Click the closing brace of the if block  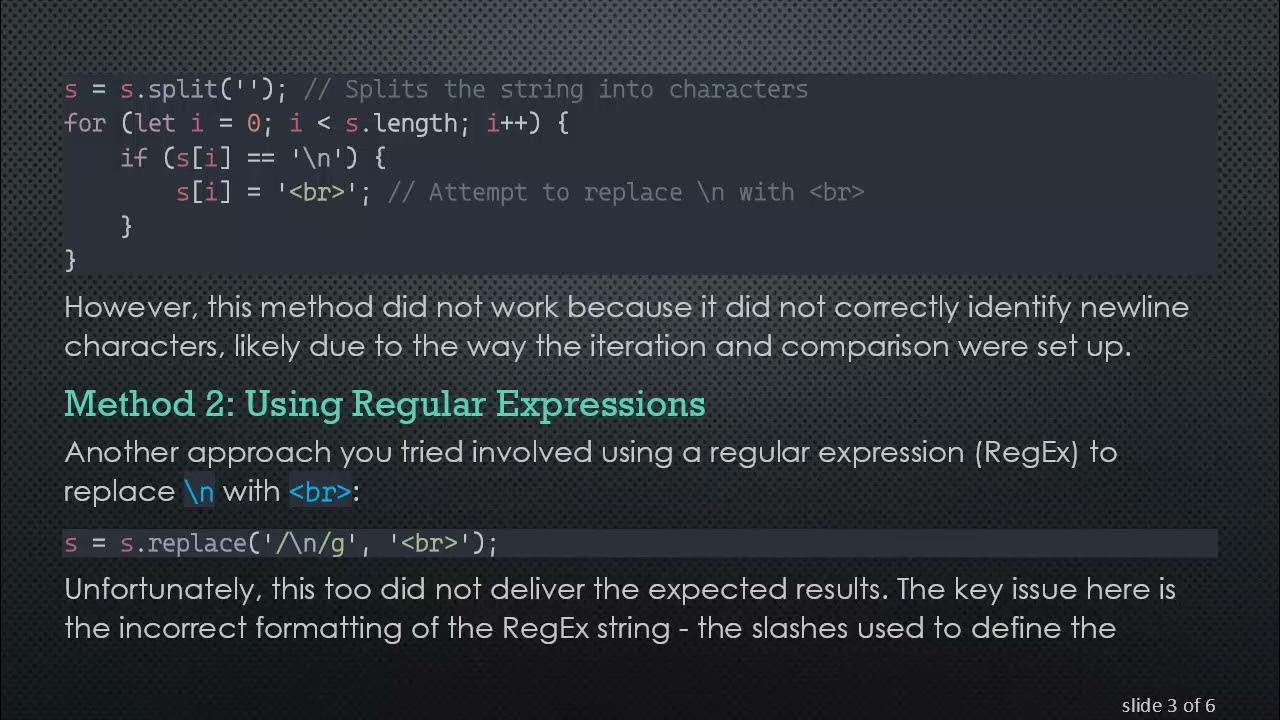pos(126,226)
